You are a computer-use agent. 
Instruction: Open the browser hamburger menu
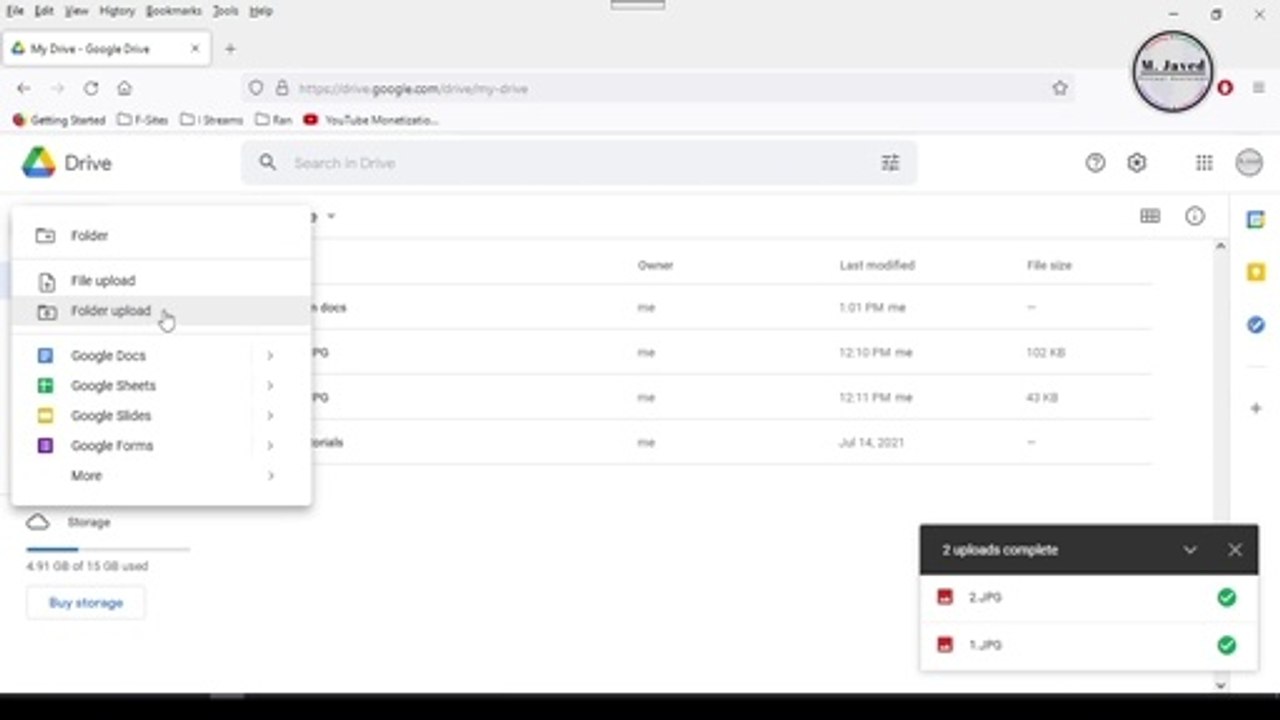[x=1259, y=88]
